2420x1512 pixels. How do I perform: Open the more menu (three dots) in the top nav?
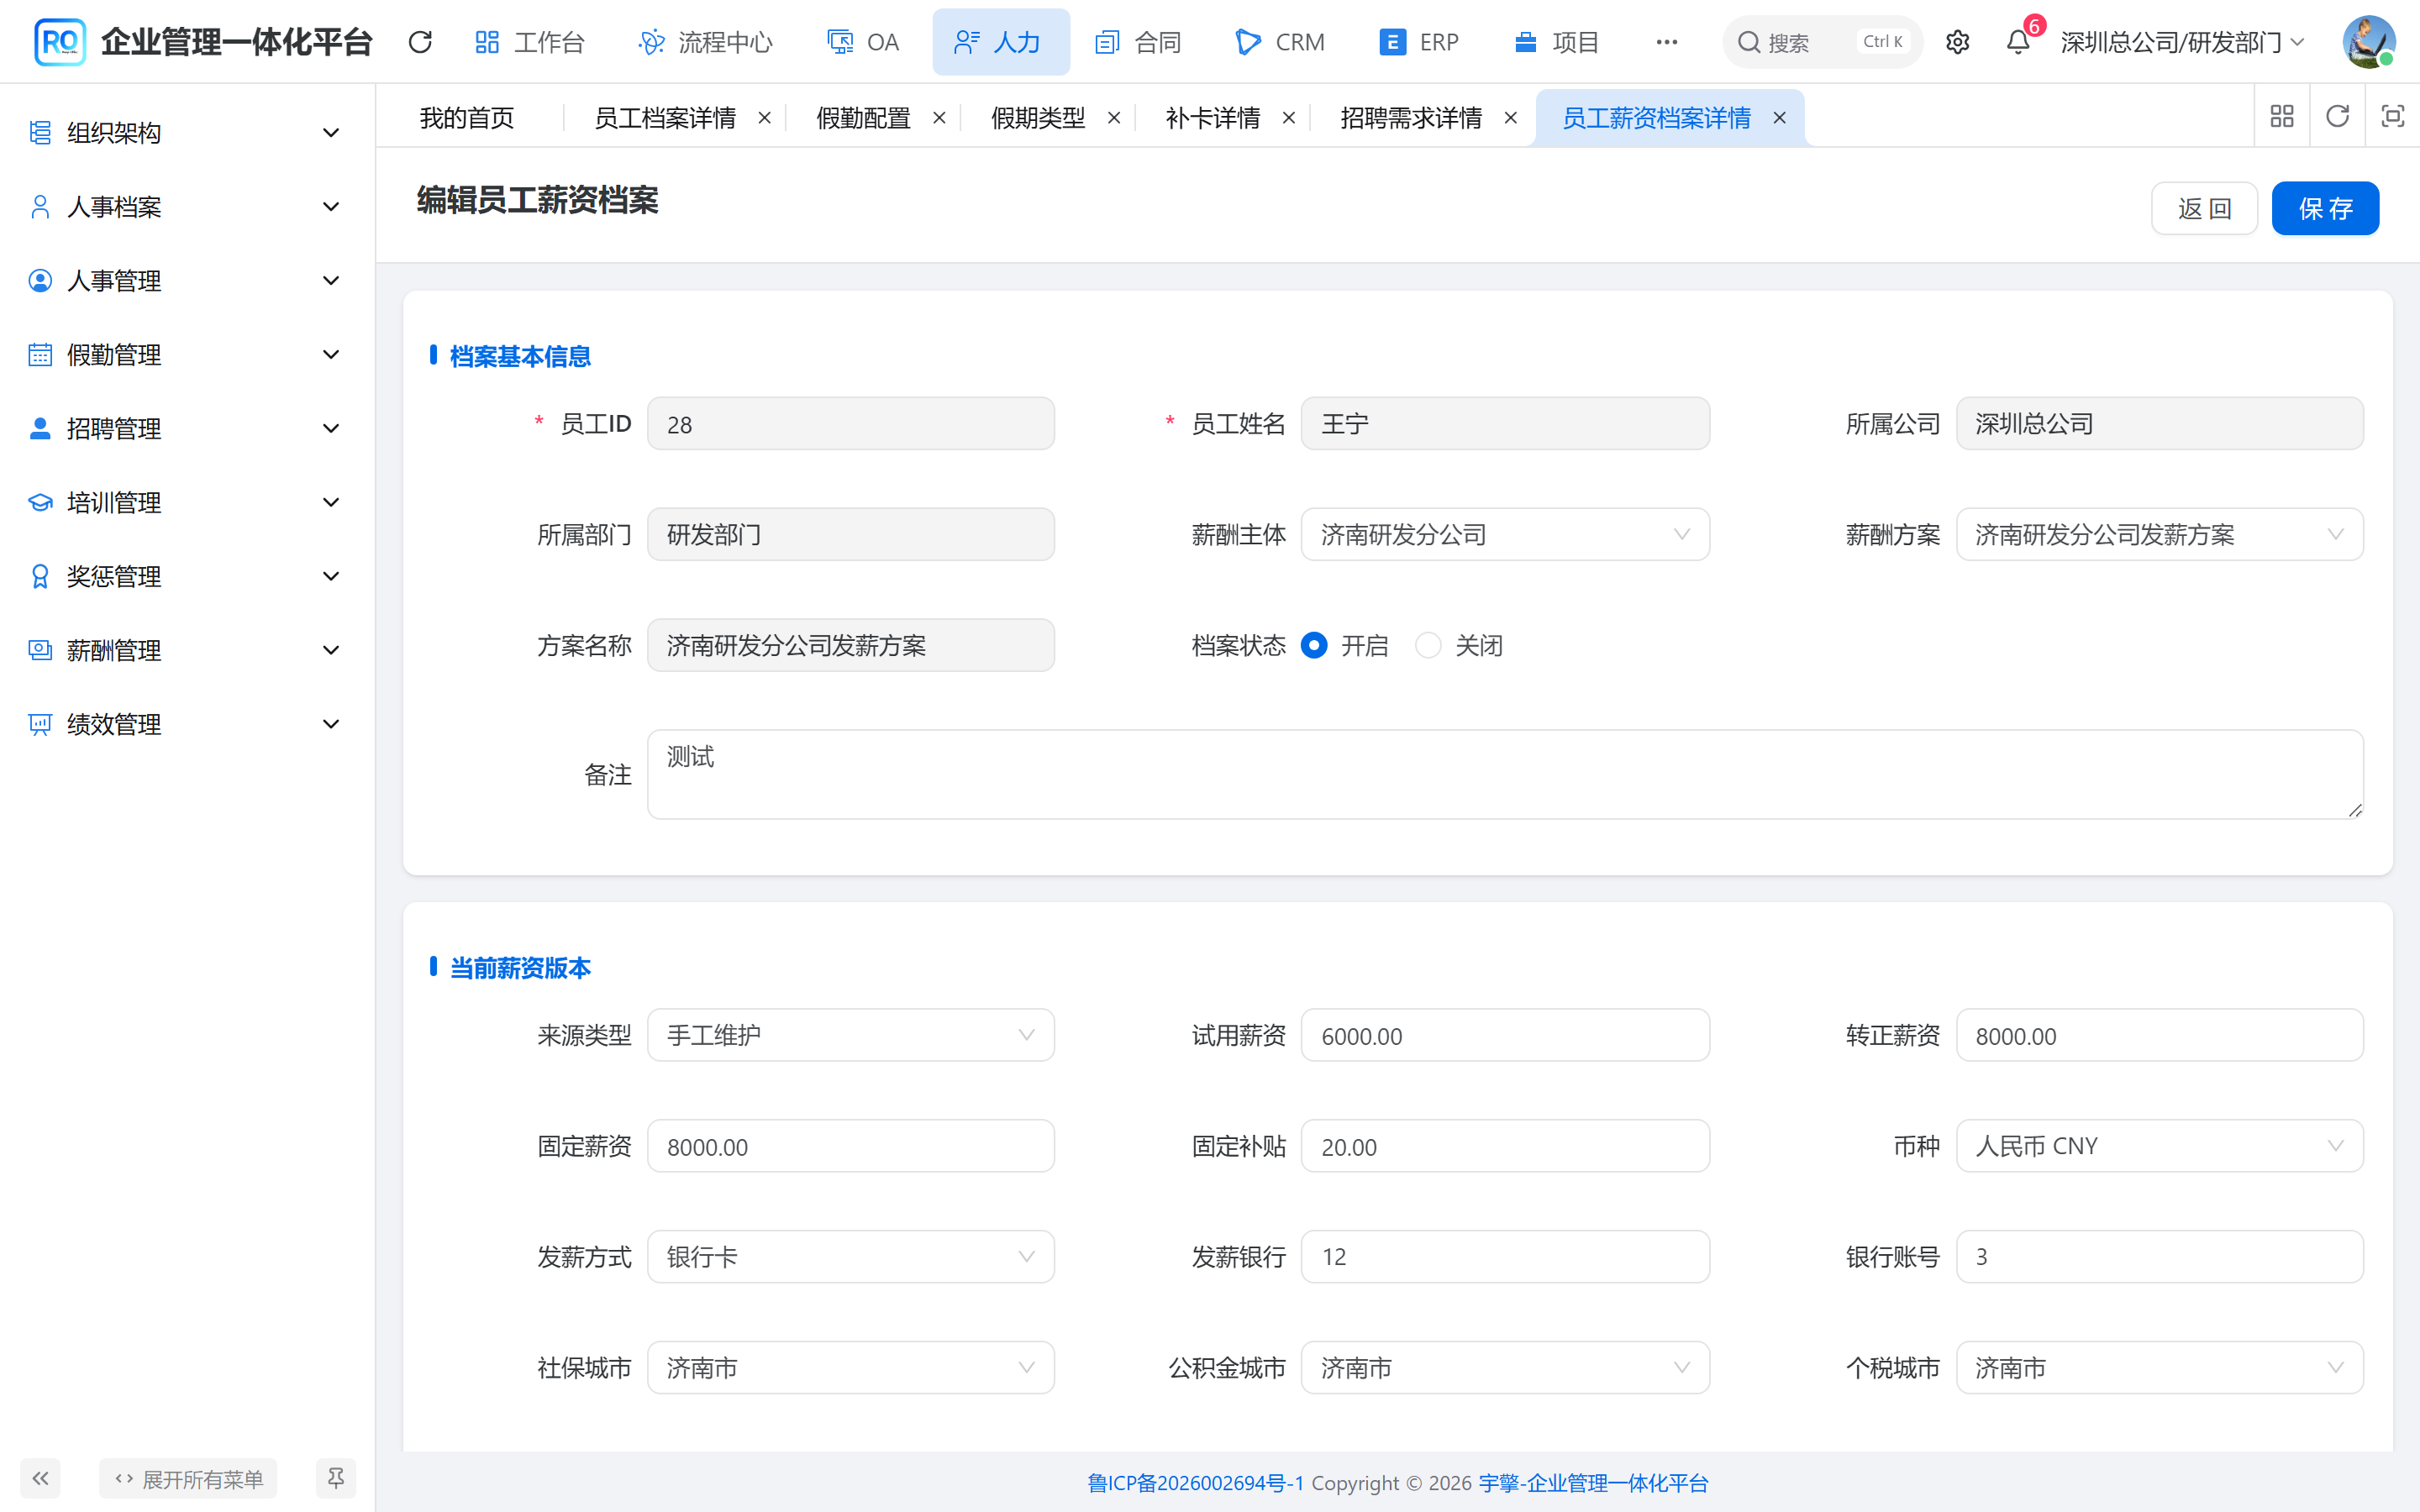(x=1666, y=42)
